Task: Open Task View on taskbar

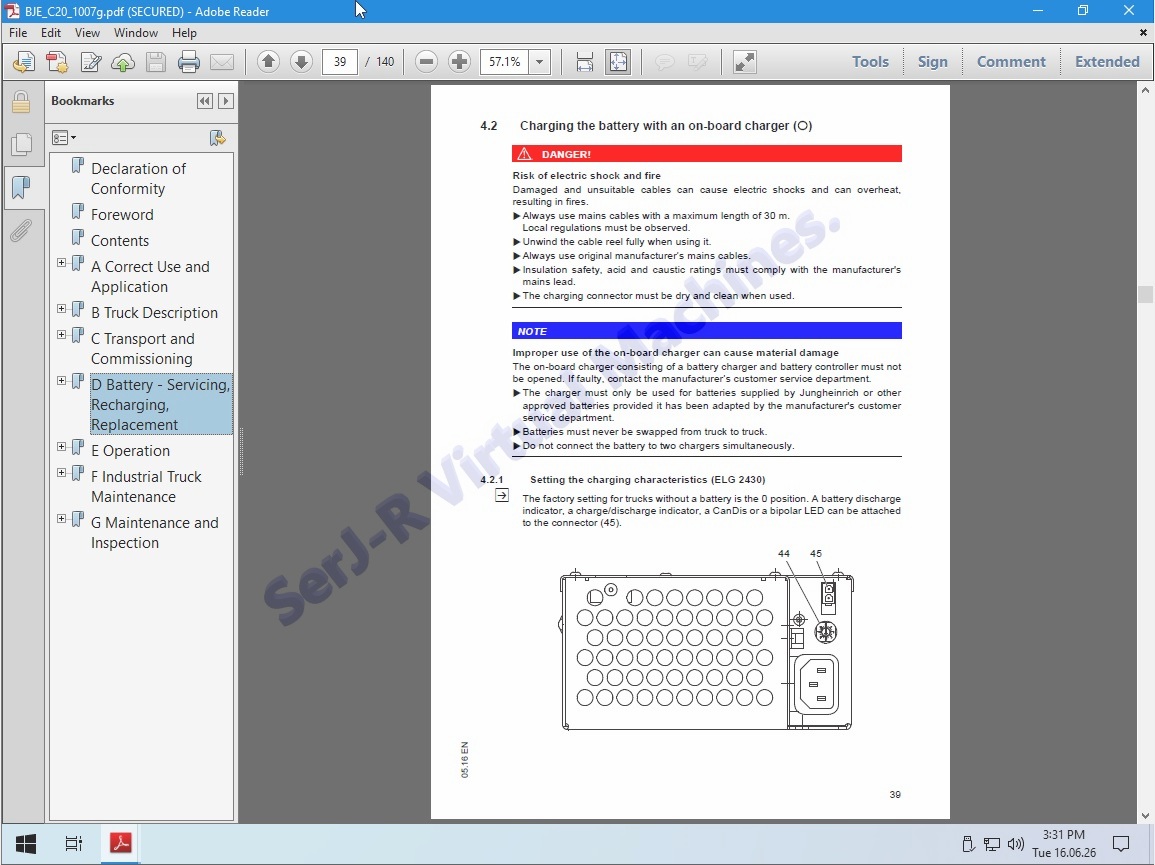Action: pyautogui.click(x=74, y=844)
